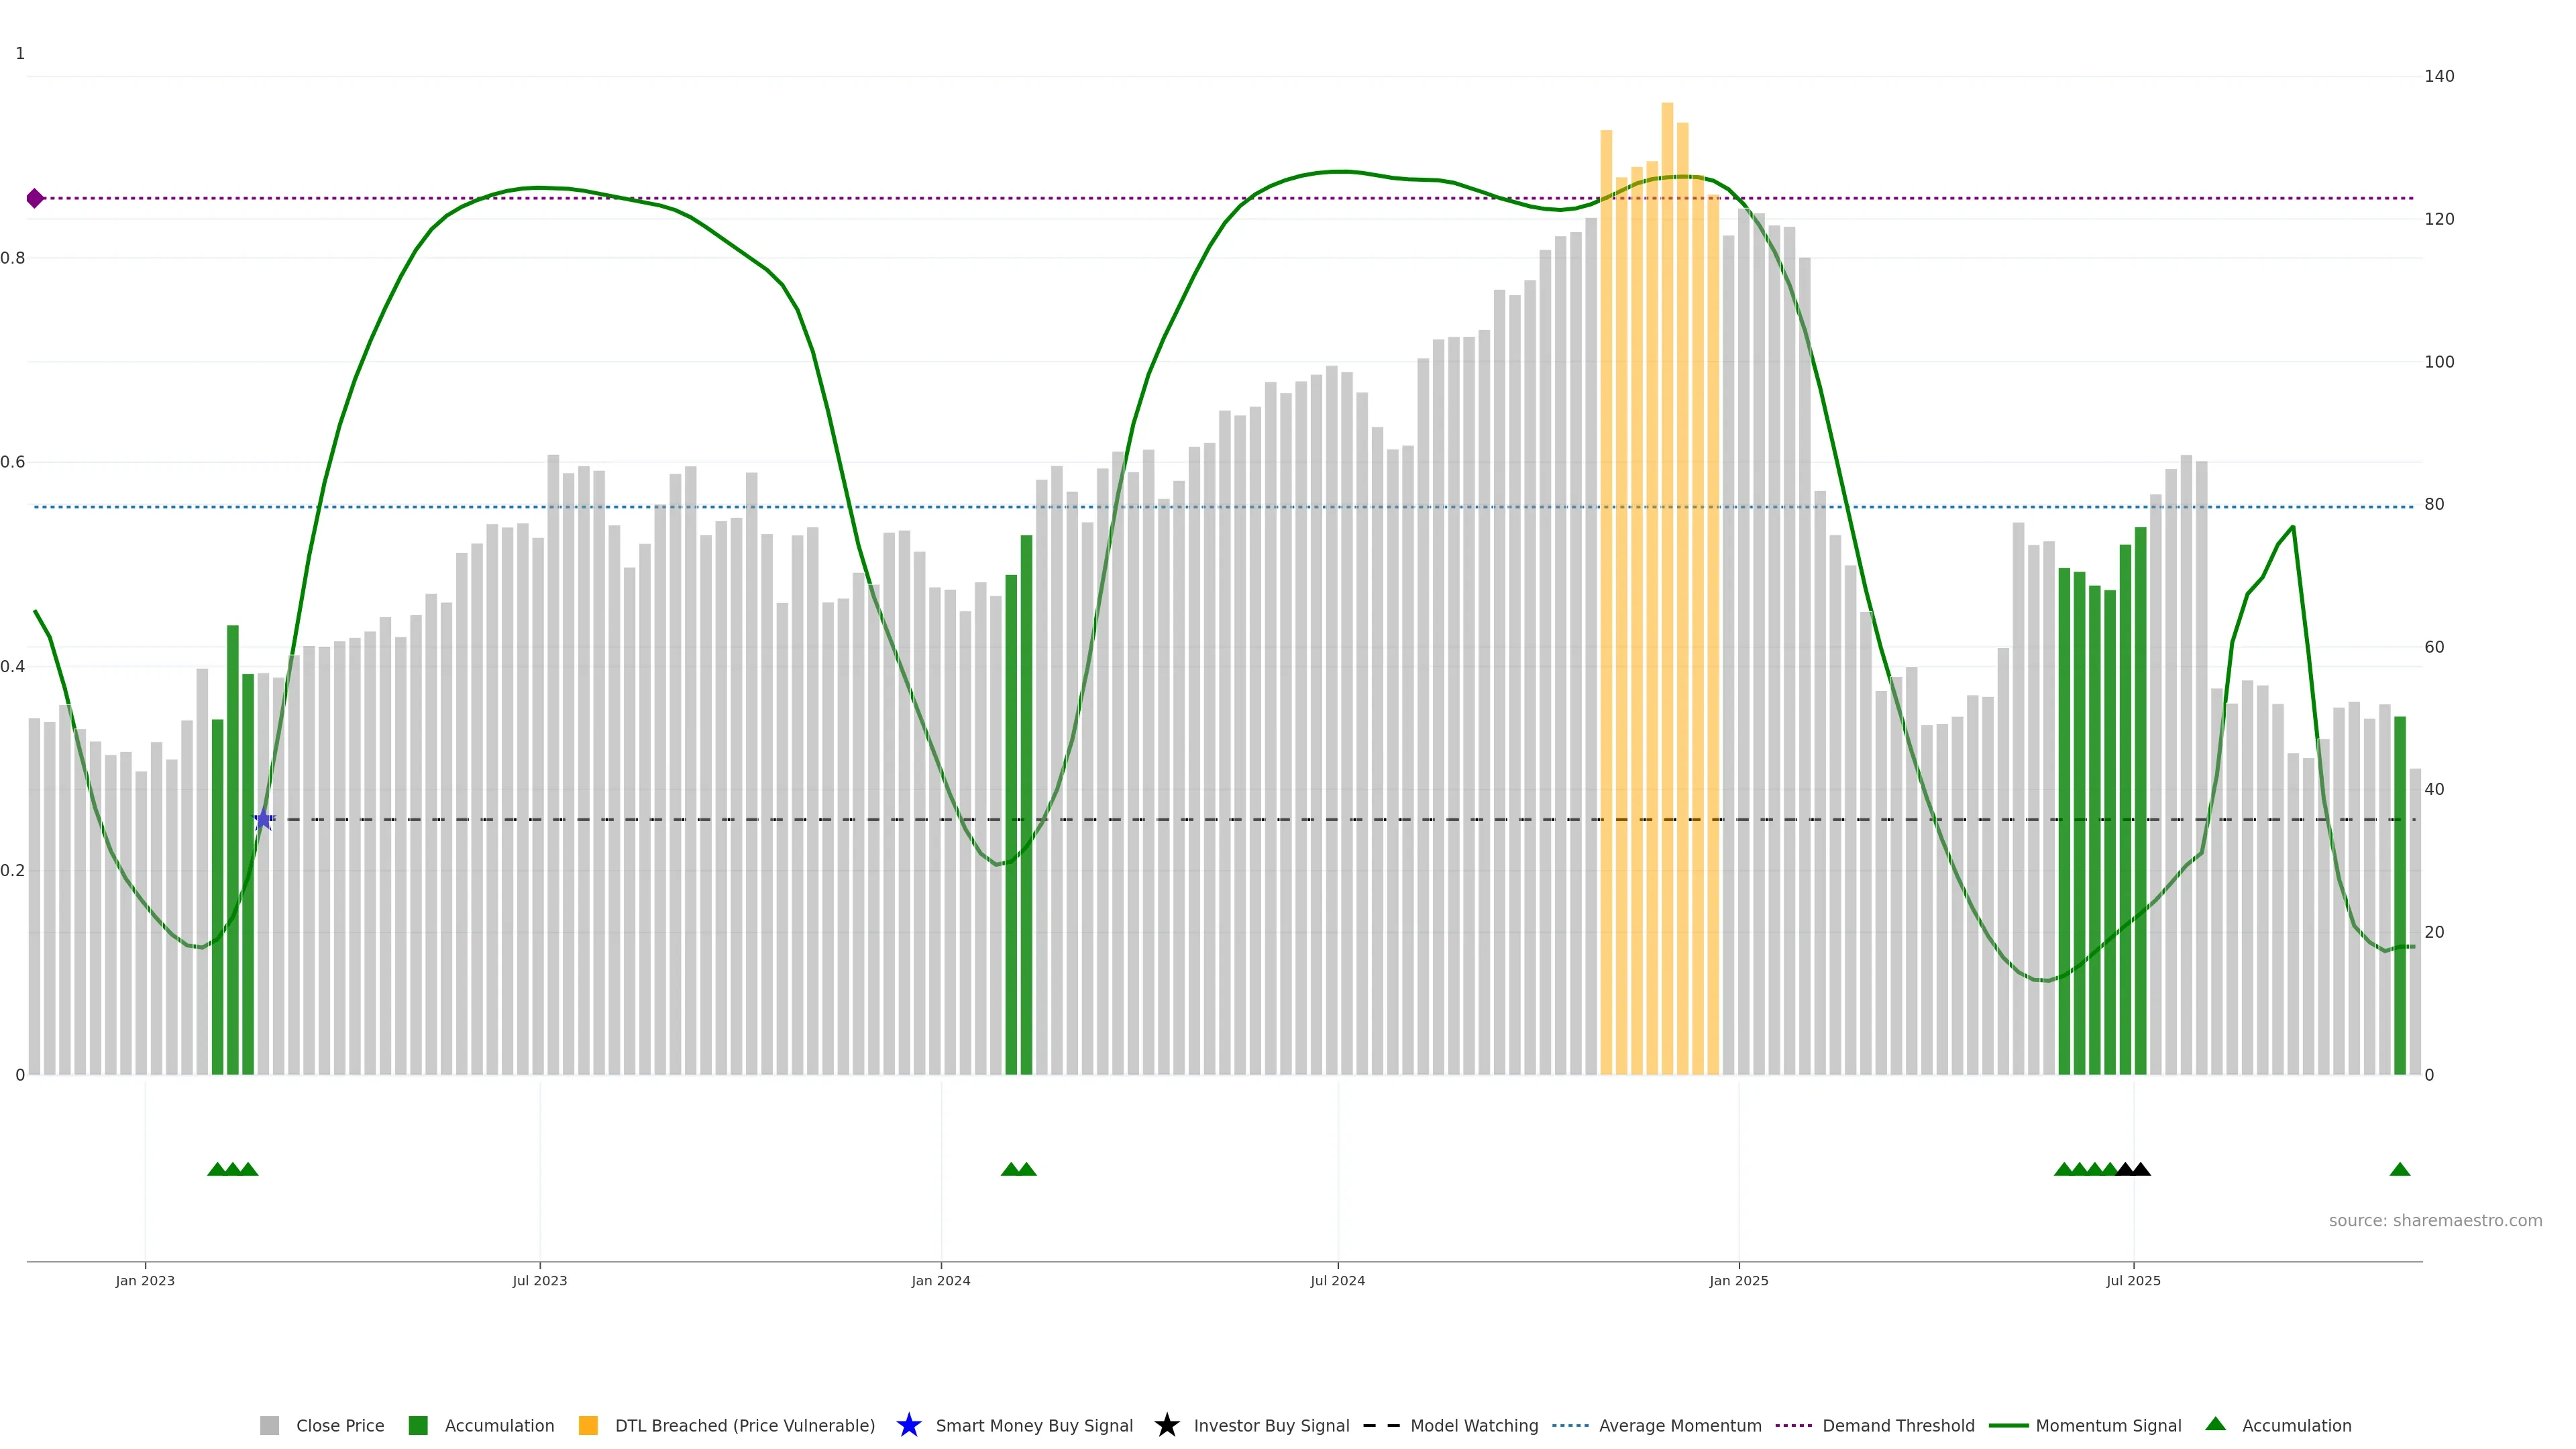Click the green Accumulation triangle legend icon

point(2215,1424)
